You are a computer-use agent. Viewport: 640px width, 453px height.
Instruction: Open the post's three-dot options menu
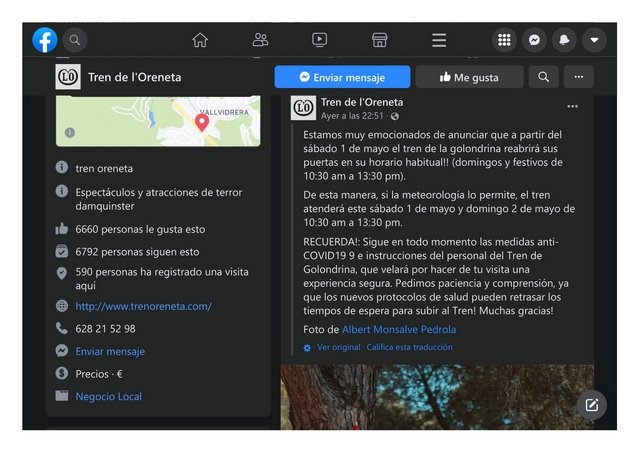(572, 106)
